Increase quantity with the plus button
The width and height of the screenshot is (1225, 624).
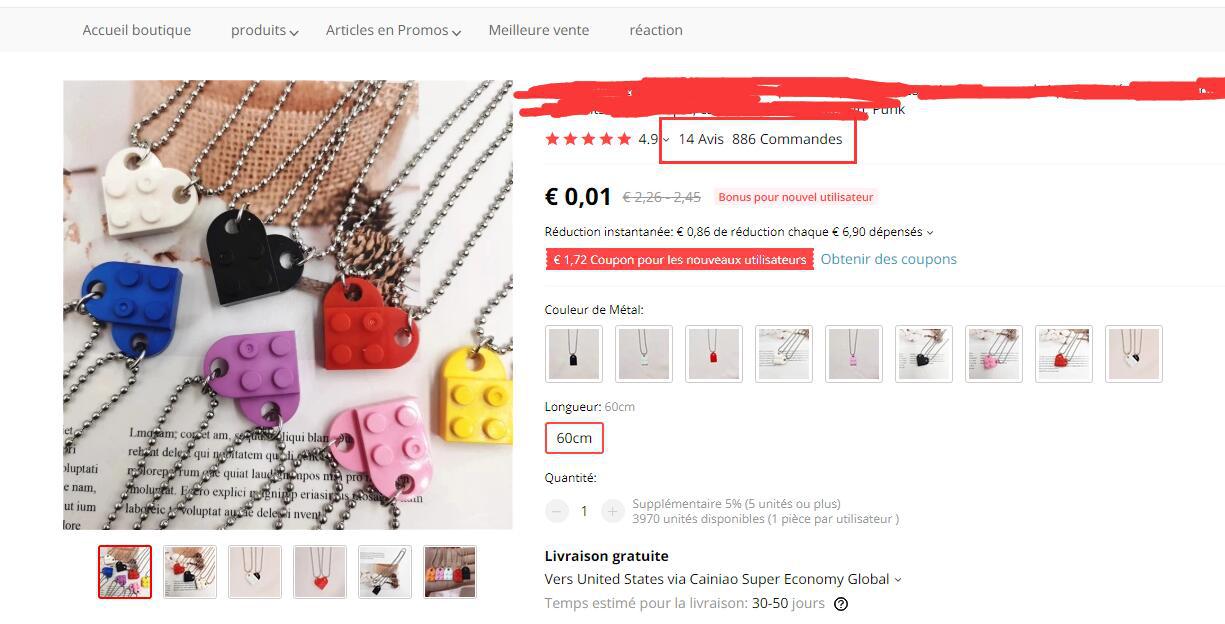coord(613,511)
